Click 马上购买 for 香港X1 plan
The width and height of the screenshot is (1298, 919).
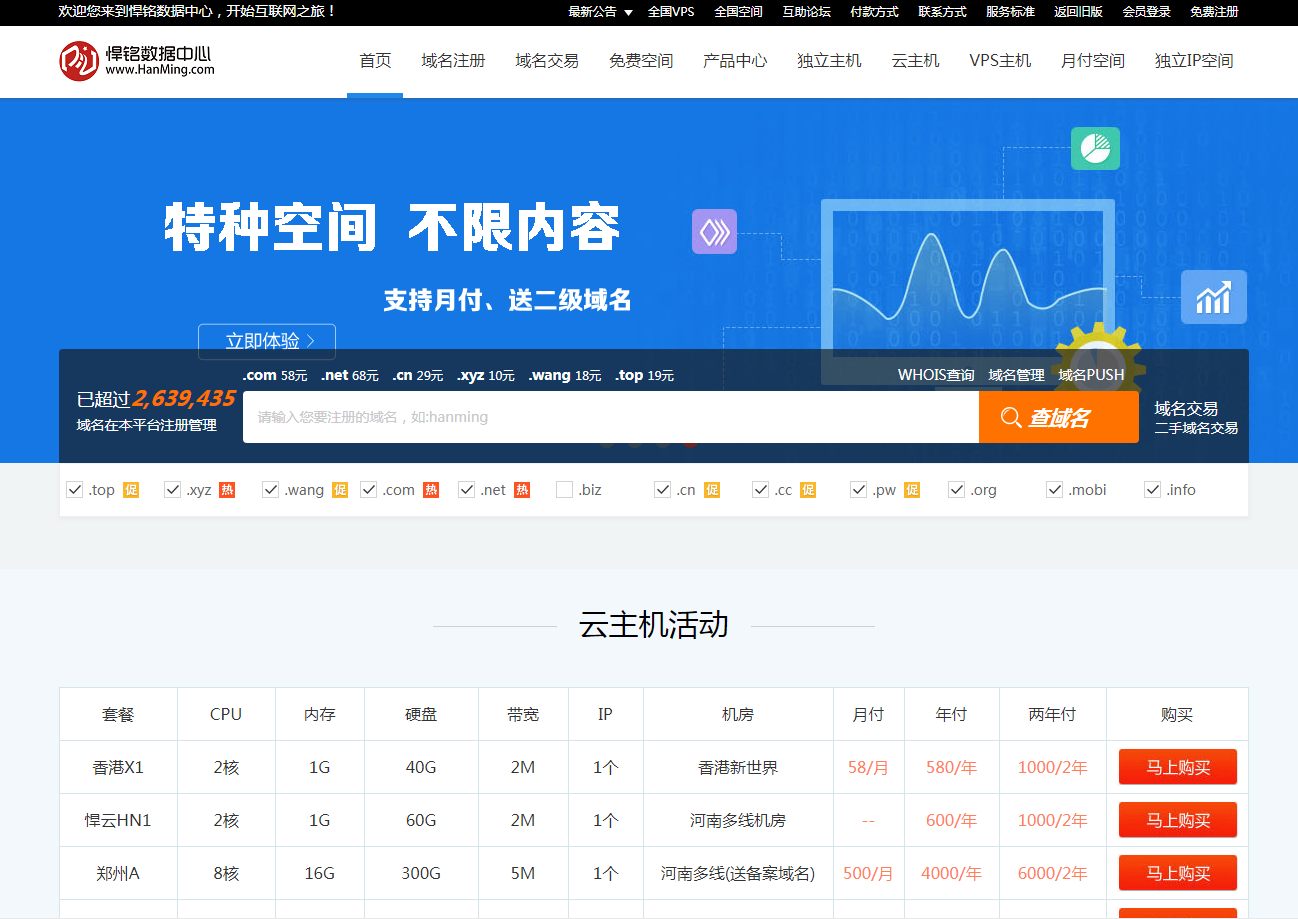1177,768
